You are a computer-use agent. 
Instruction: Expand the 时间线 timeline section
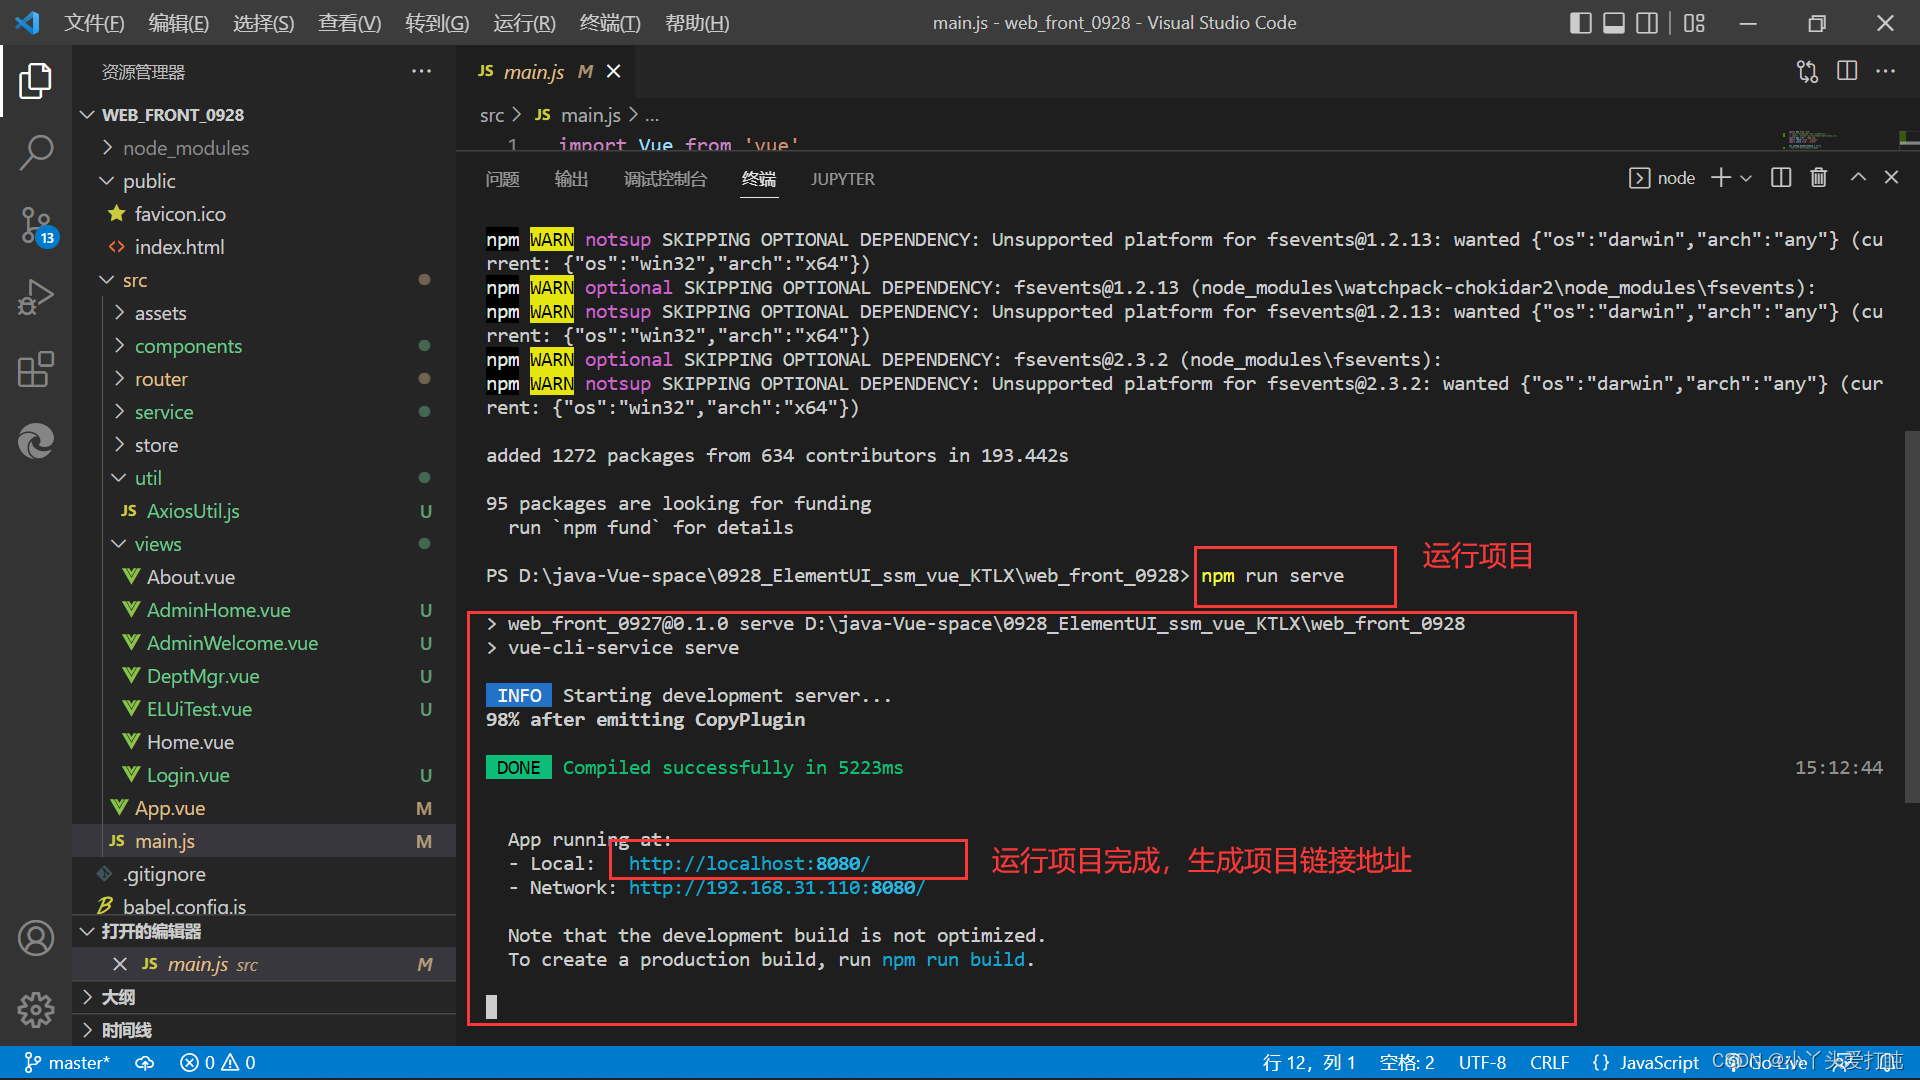(x=264, y=1030)
